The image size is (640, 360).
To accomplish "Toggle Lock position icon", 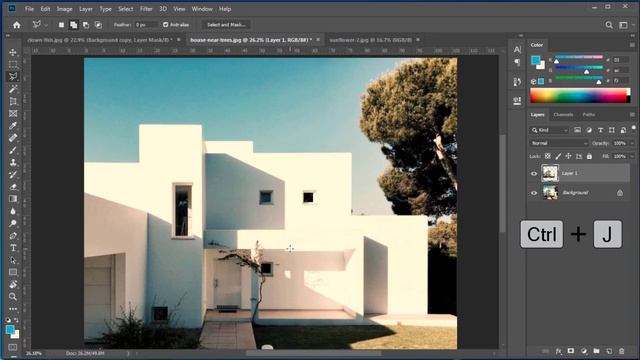I will 568,156.
